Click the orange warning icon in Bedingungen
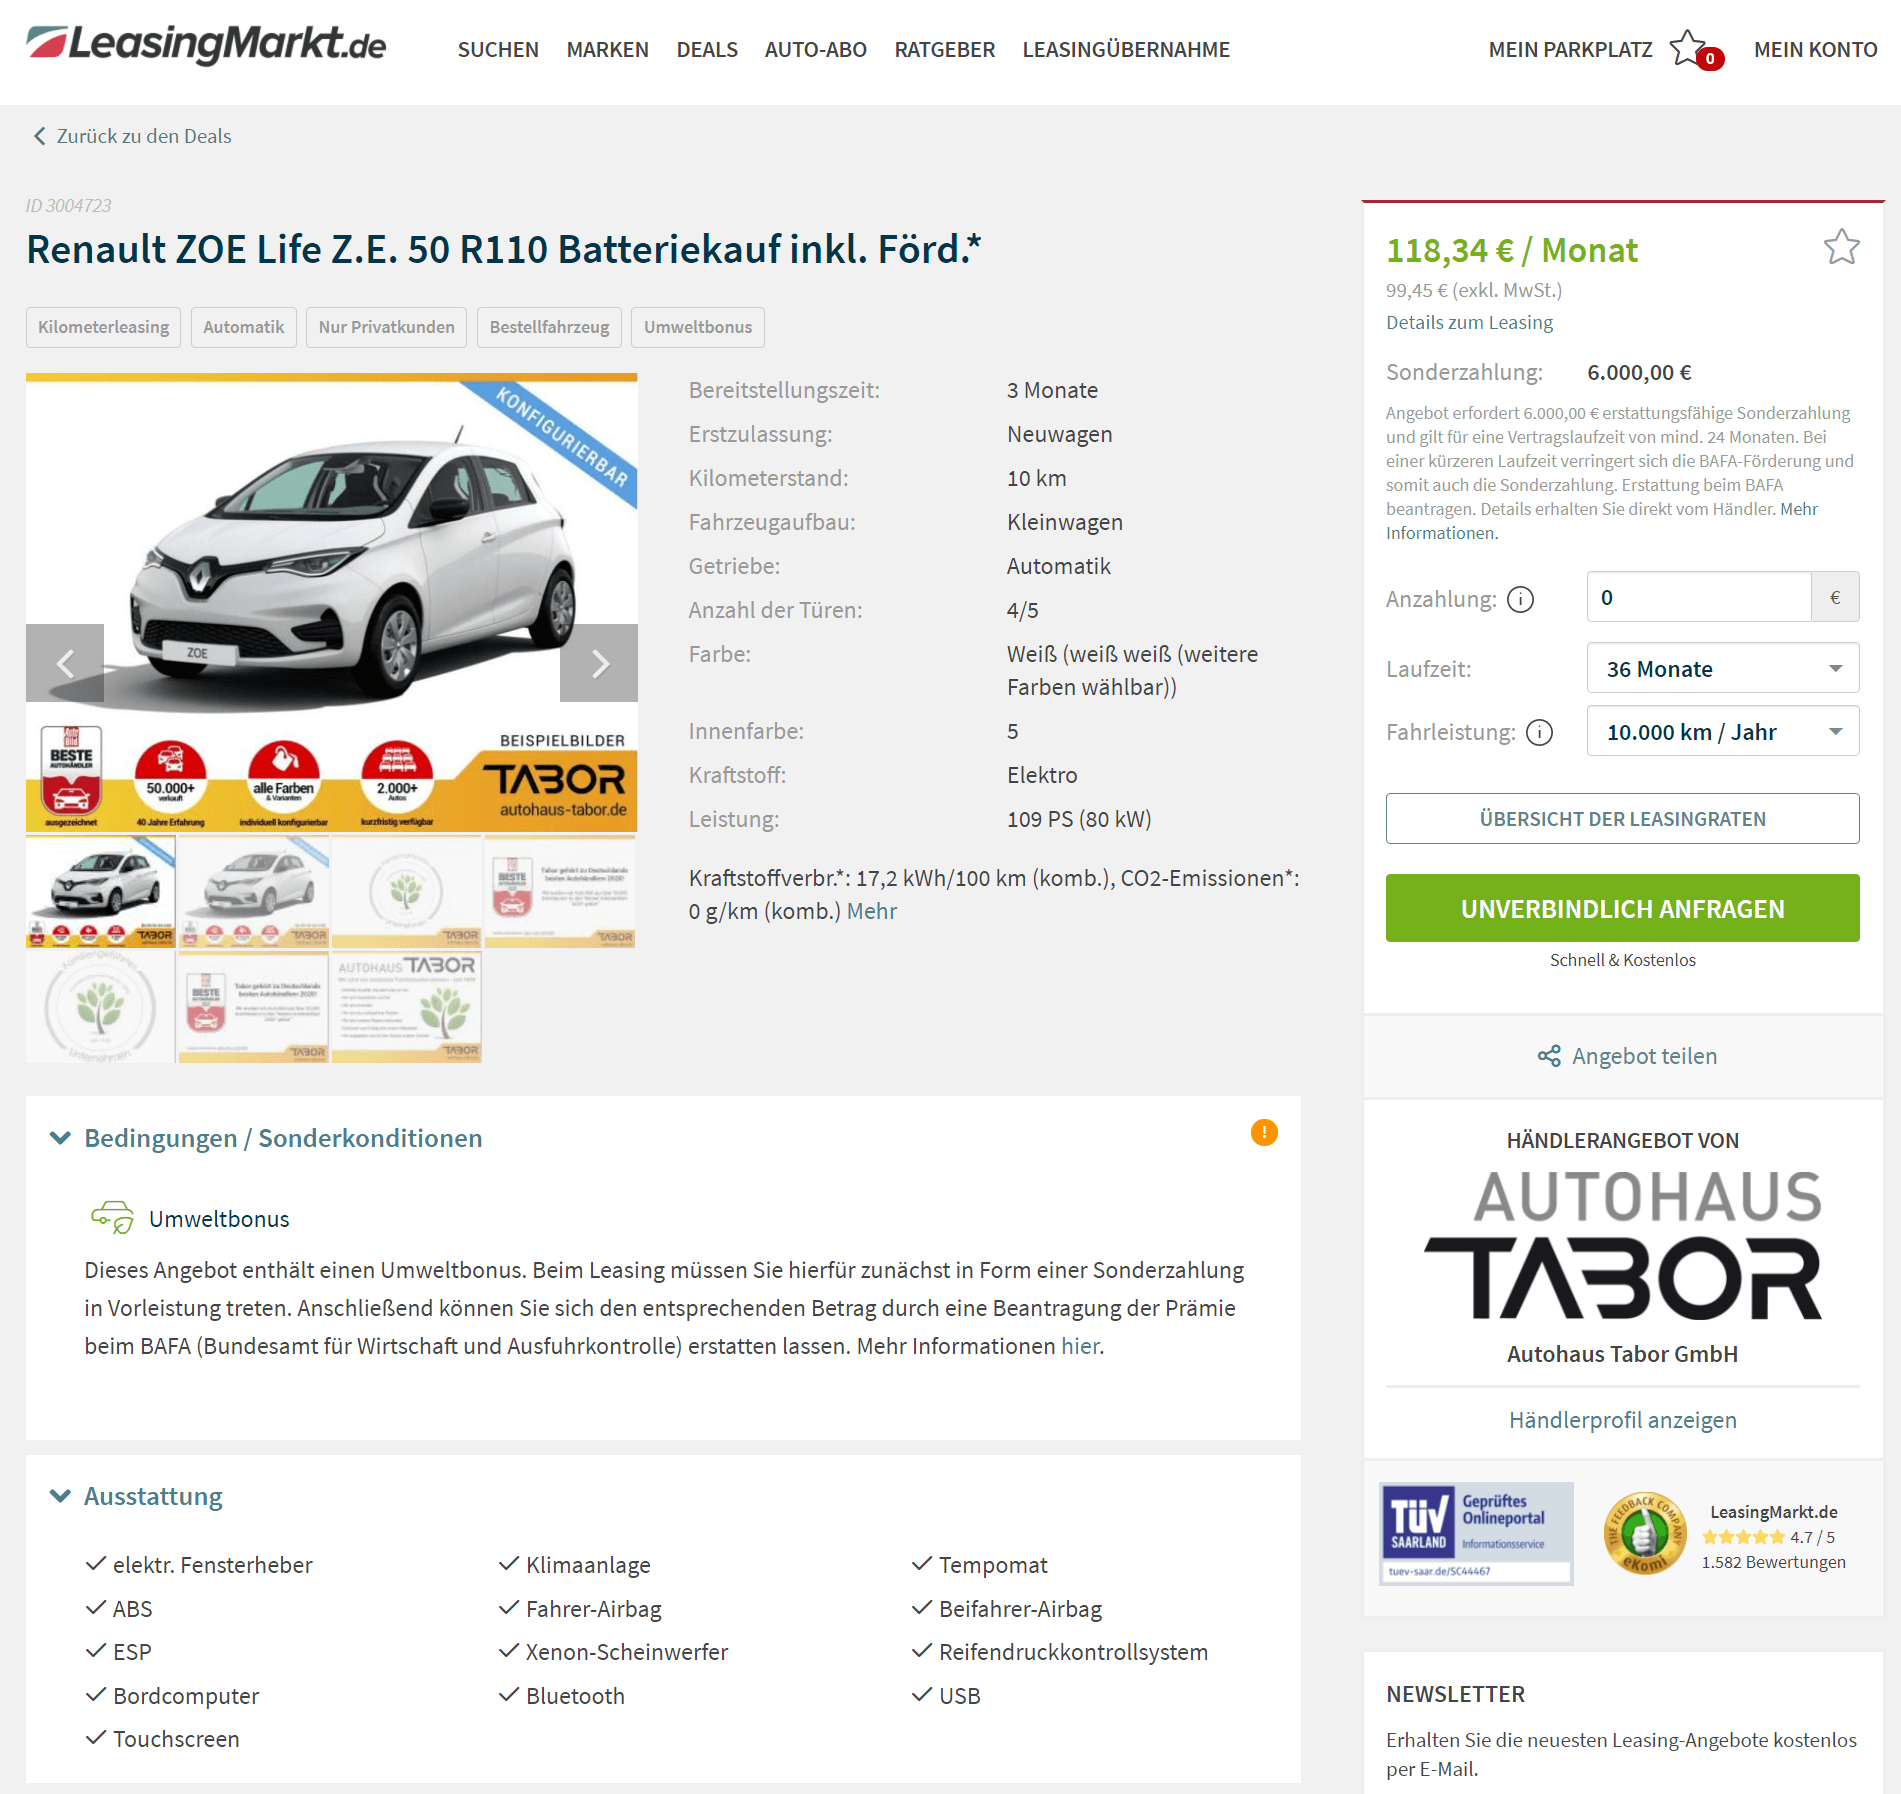 click(x=1264, y=1132)
